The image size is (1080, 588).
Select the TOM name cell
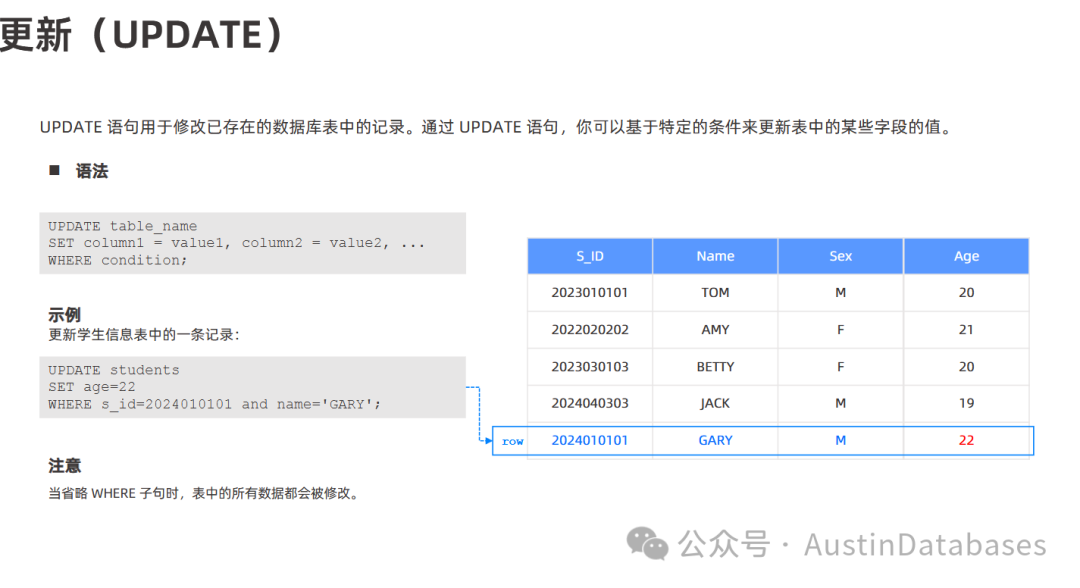[x=715, y=293]
